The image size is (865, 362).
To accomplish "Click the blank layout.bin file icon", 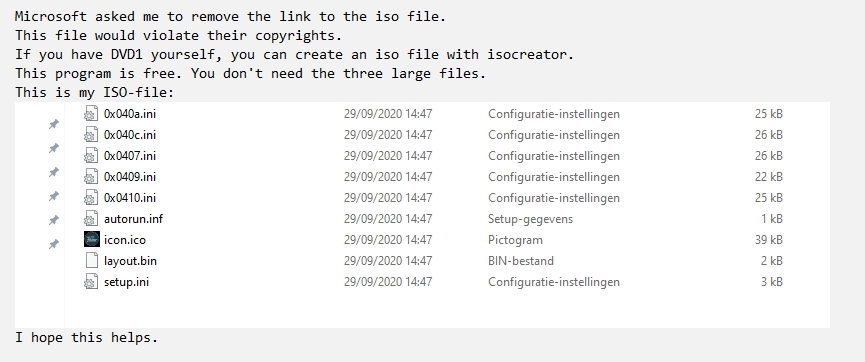I will point(91,260).
